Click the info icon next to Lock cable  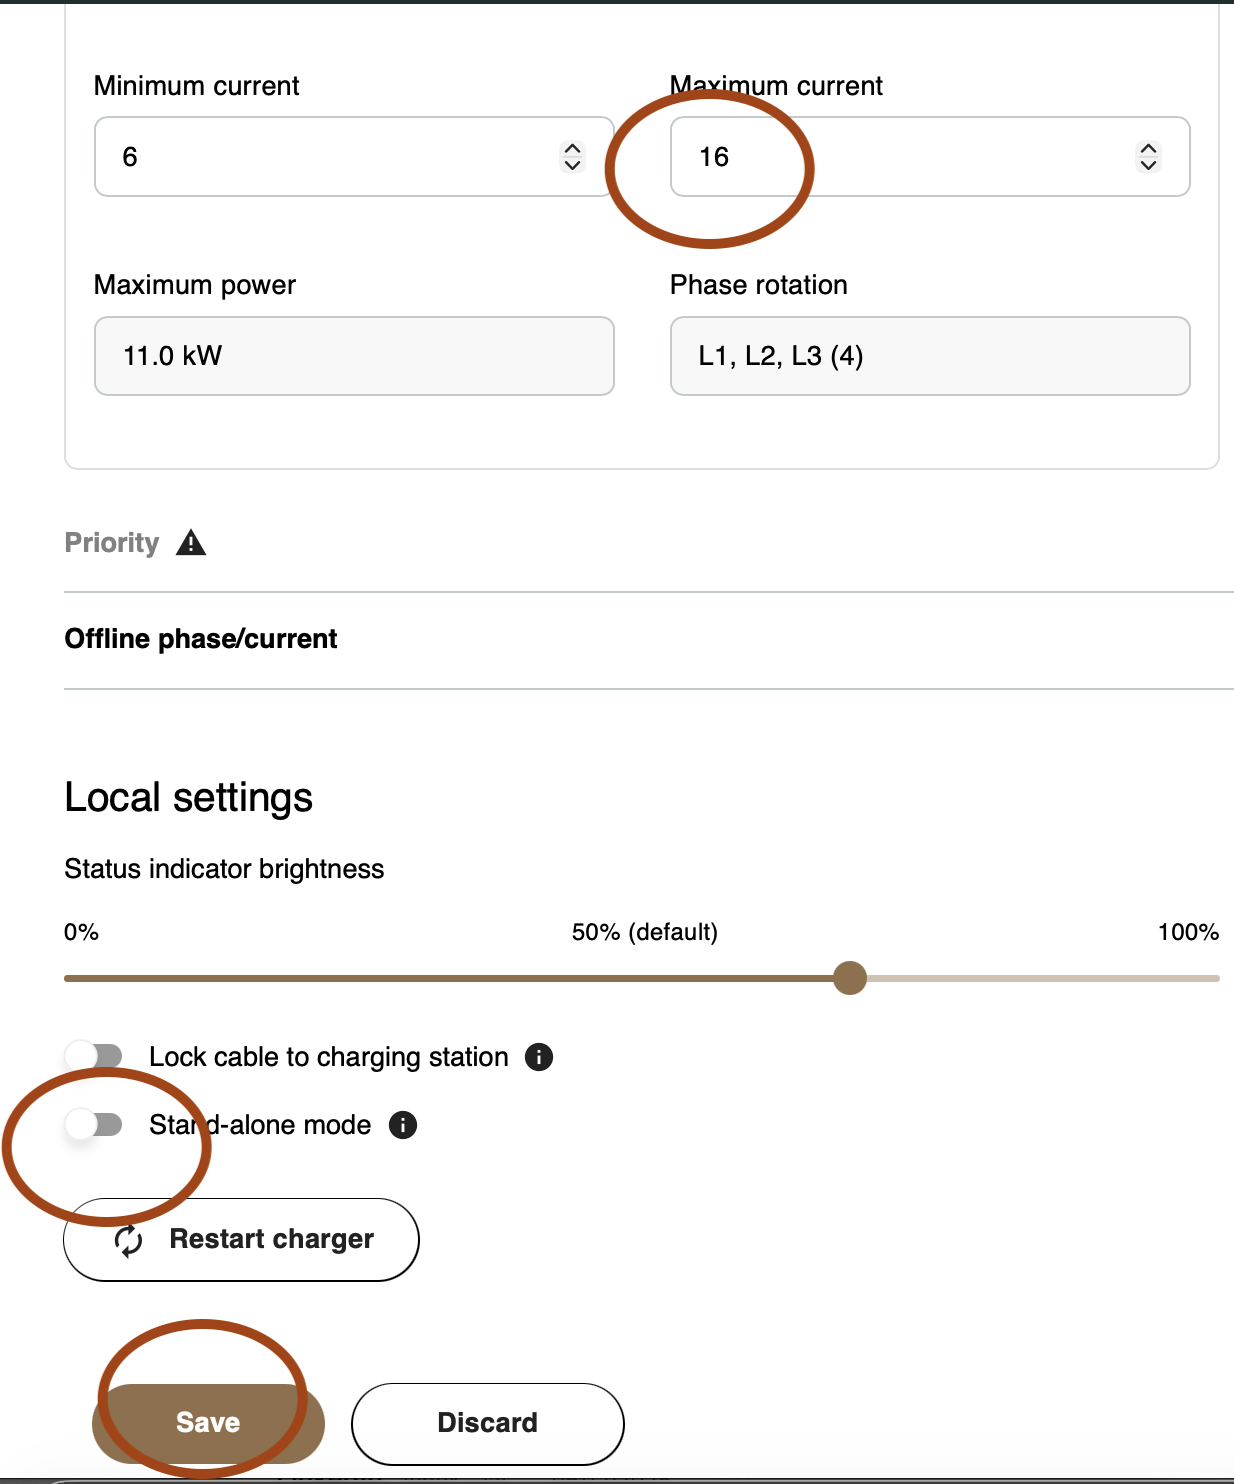(x=539, y=1057)
